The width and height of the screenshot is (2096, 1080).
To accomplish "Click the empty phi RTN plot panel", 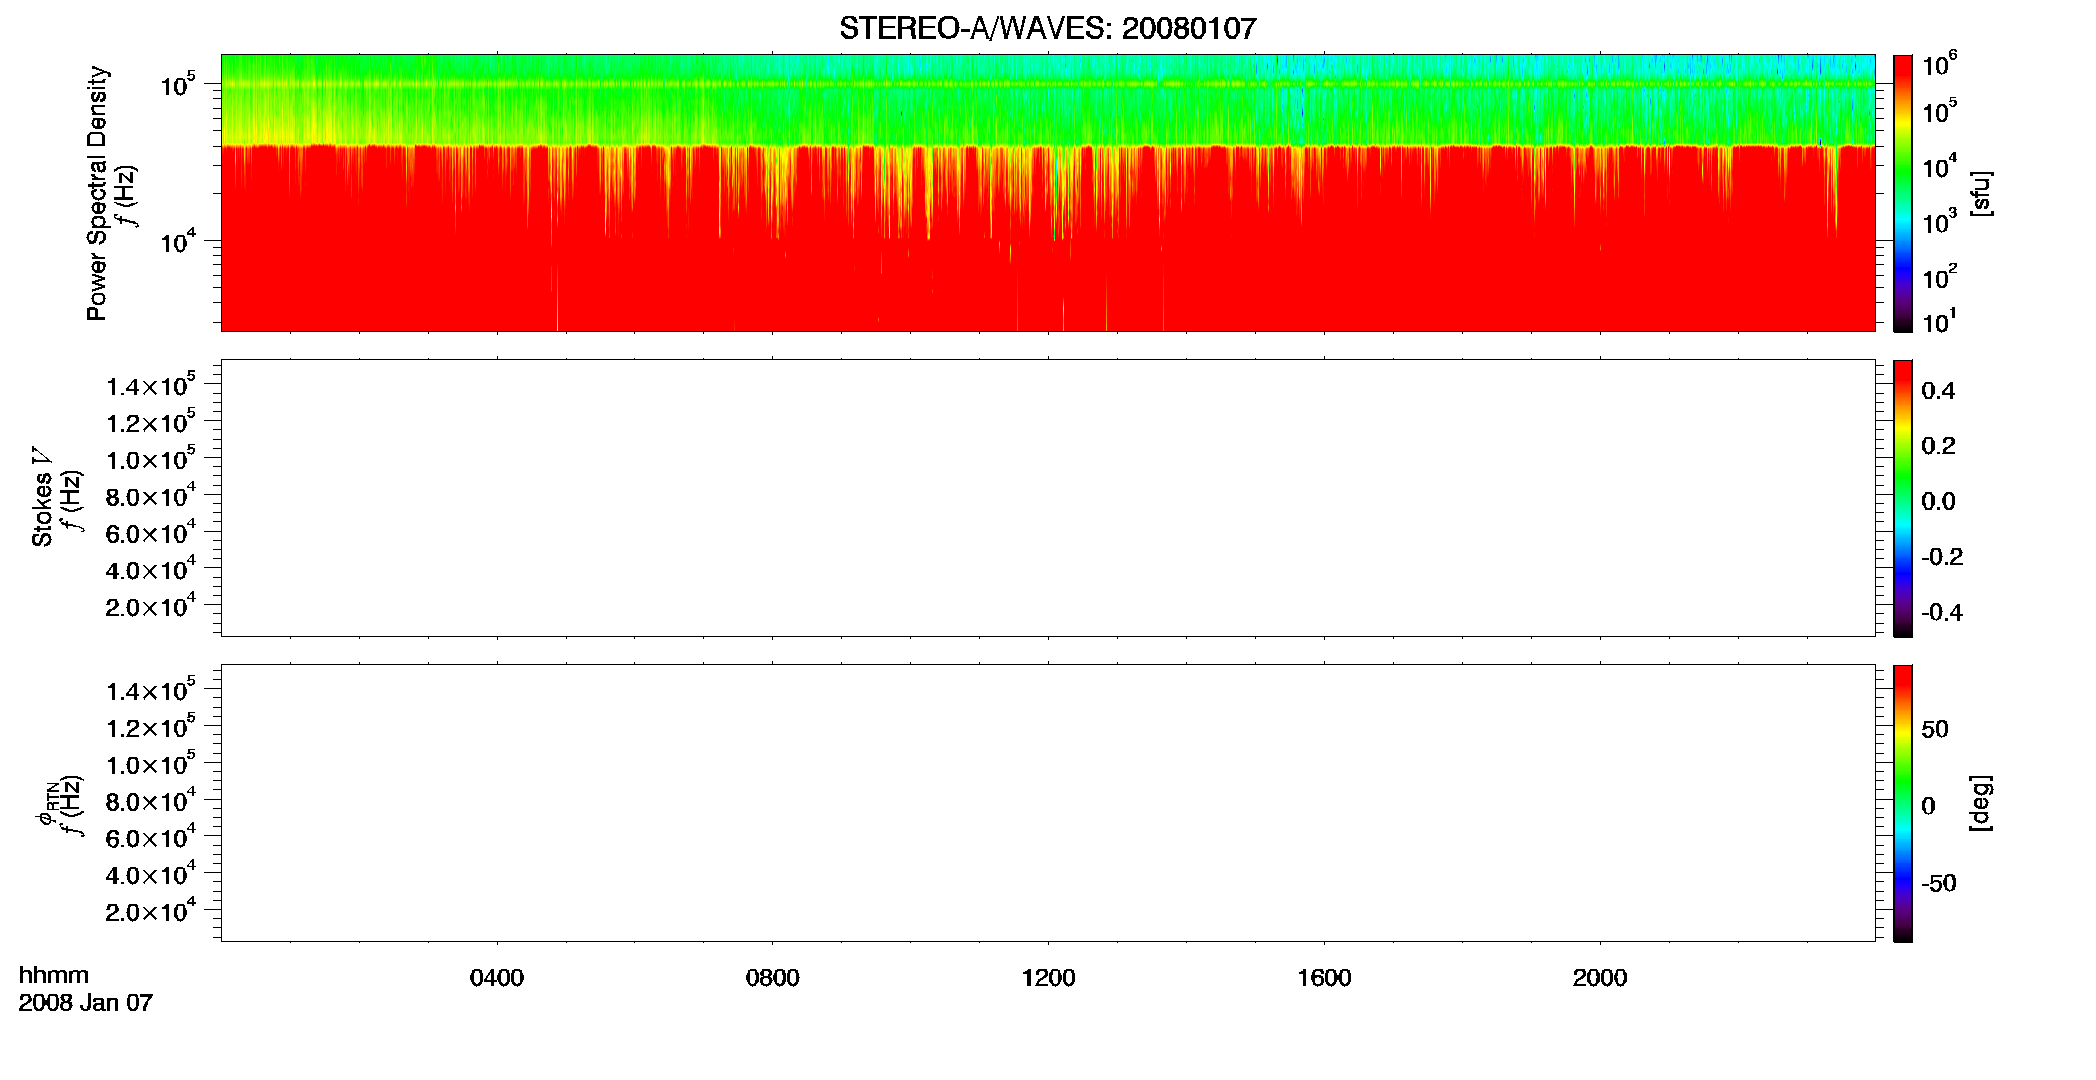I will [x=1048, y=803].
